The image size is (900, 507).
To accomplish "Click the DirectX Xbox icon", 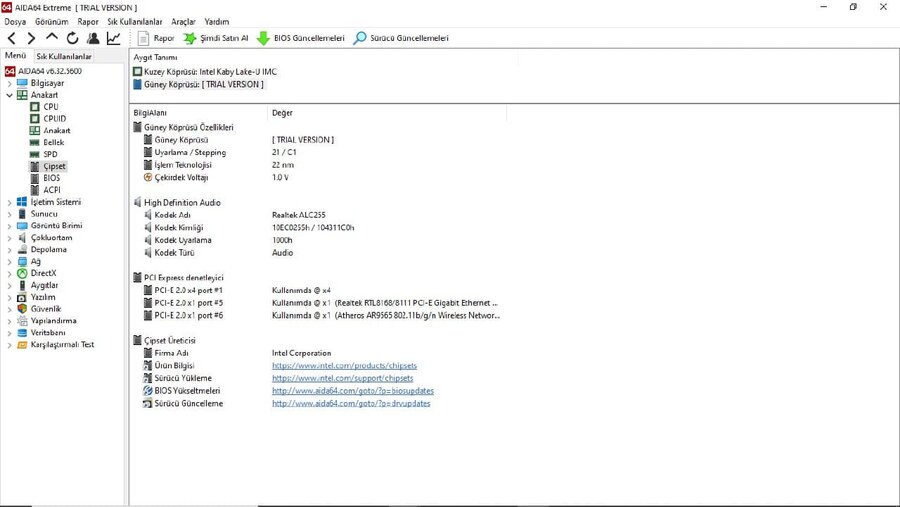I will [x=22, y=273].
